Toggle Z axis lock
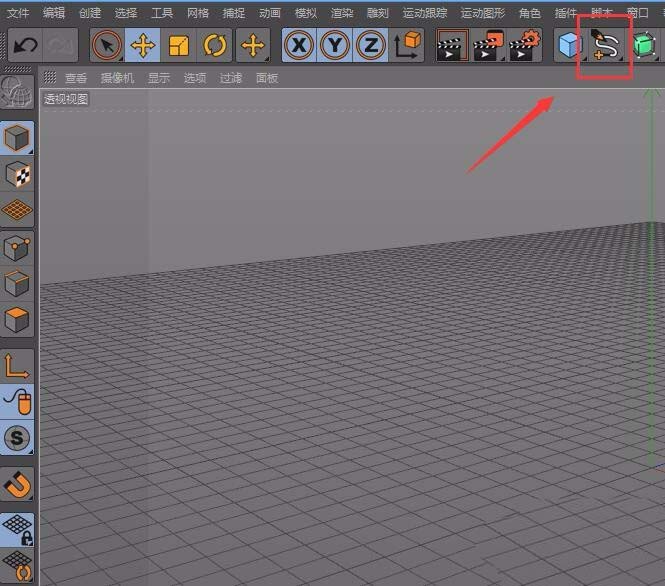The height and width of the screenshot is (586, 665). (x=370, y=45)
